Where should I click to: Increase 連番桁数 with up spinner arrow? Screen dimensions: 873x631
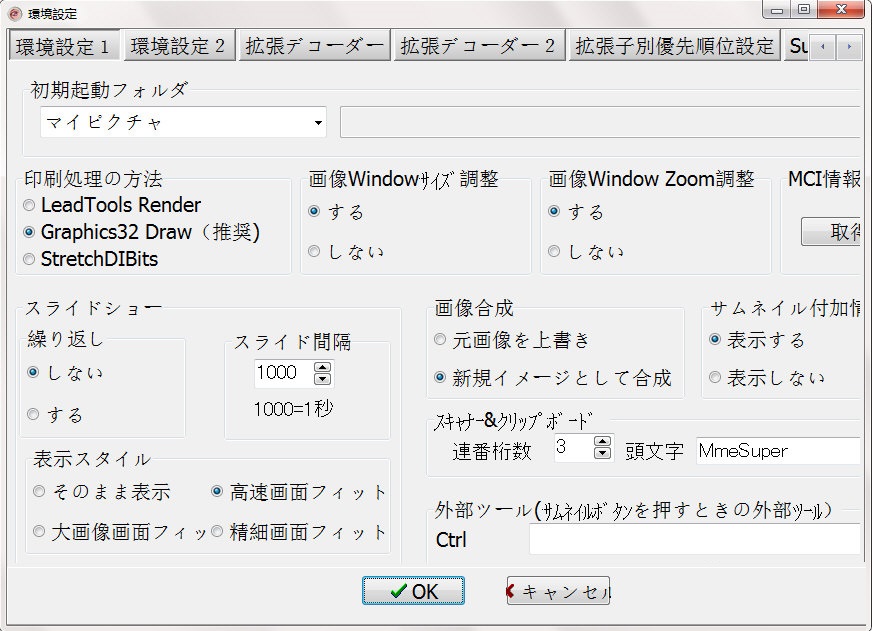tap(602, 442)
